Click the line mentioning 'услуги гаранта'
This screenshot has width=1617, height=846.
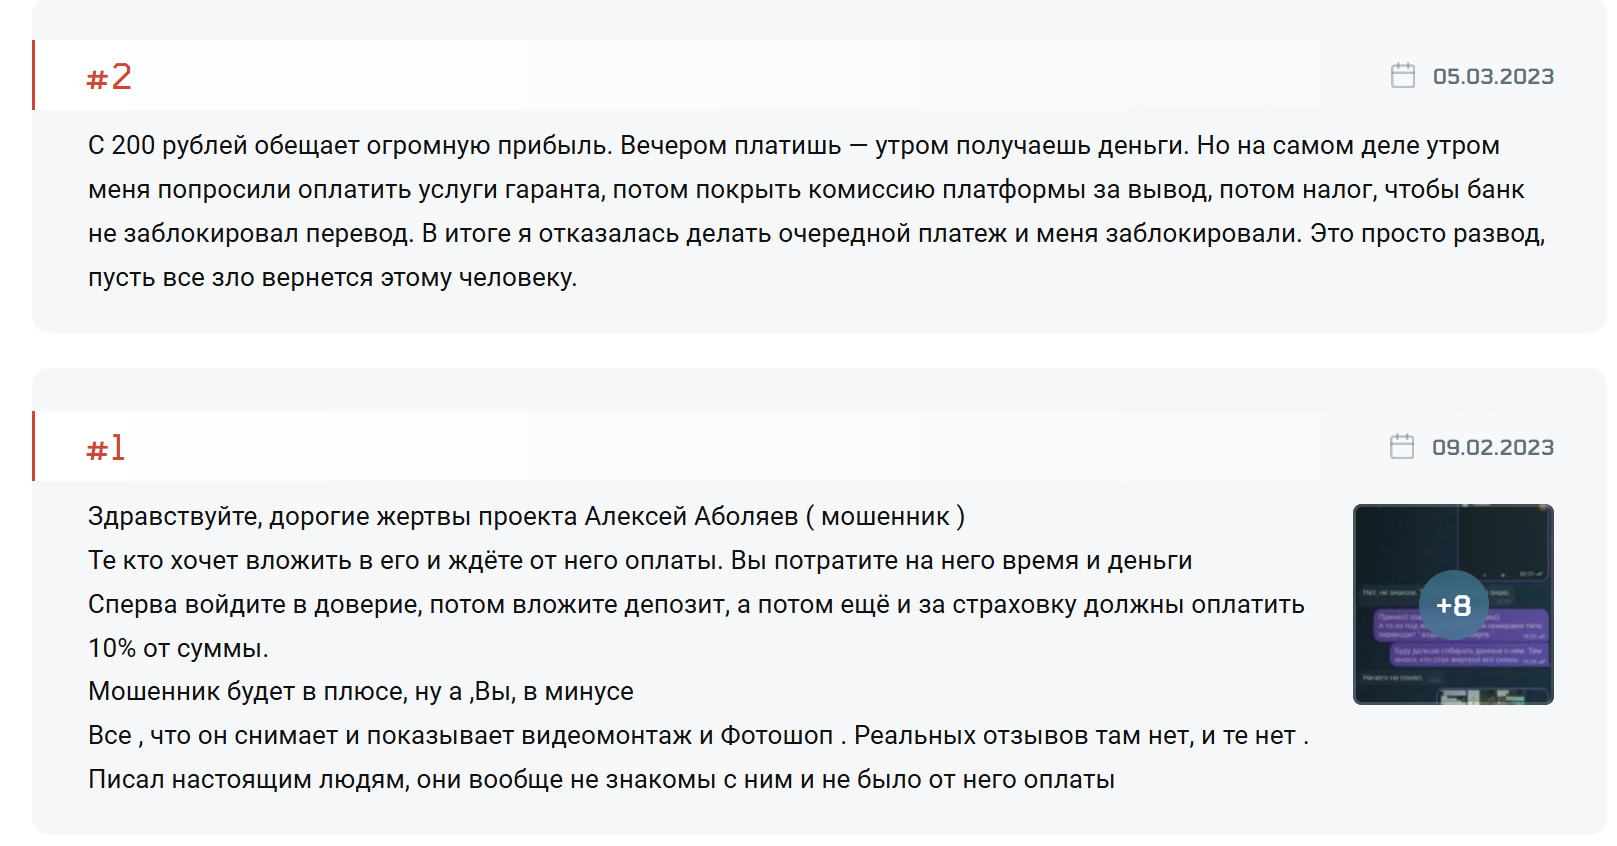806,190
